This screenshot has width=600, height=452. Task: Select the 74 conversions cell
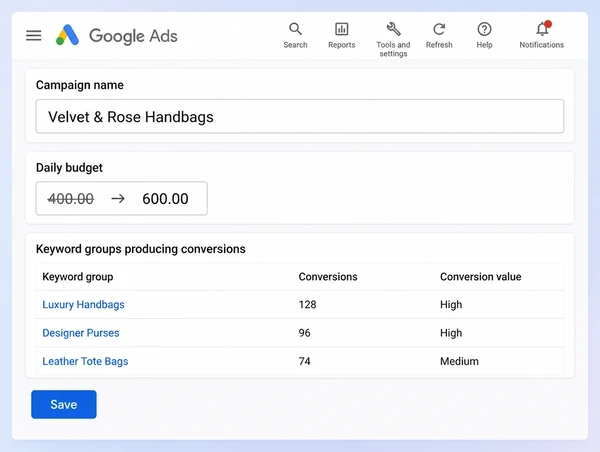pos(305,361)
